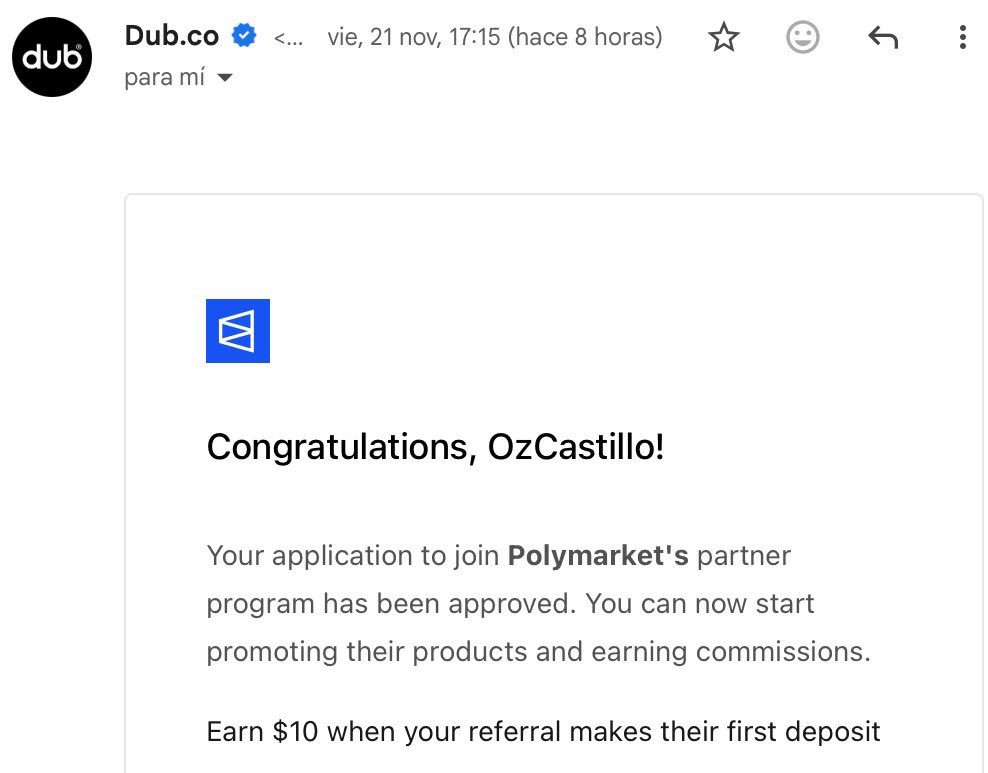
Task: Click the '(hace 8 horas)' relative time
Action: 585,38
